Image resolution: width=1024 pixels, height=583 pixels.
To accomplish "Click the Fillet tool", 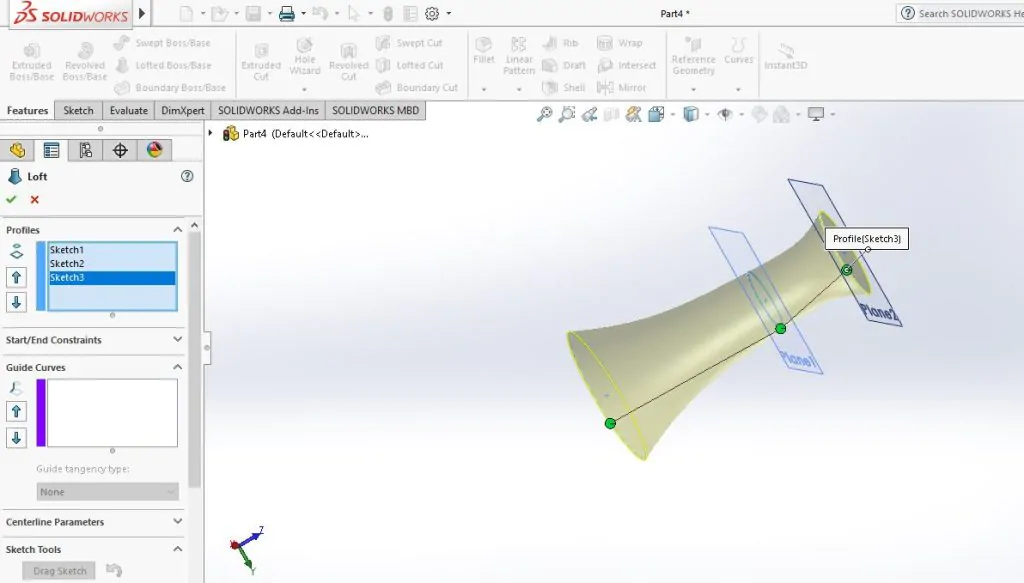I will [x=484, y=50].
